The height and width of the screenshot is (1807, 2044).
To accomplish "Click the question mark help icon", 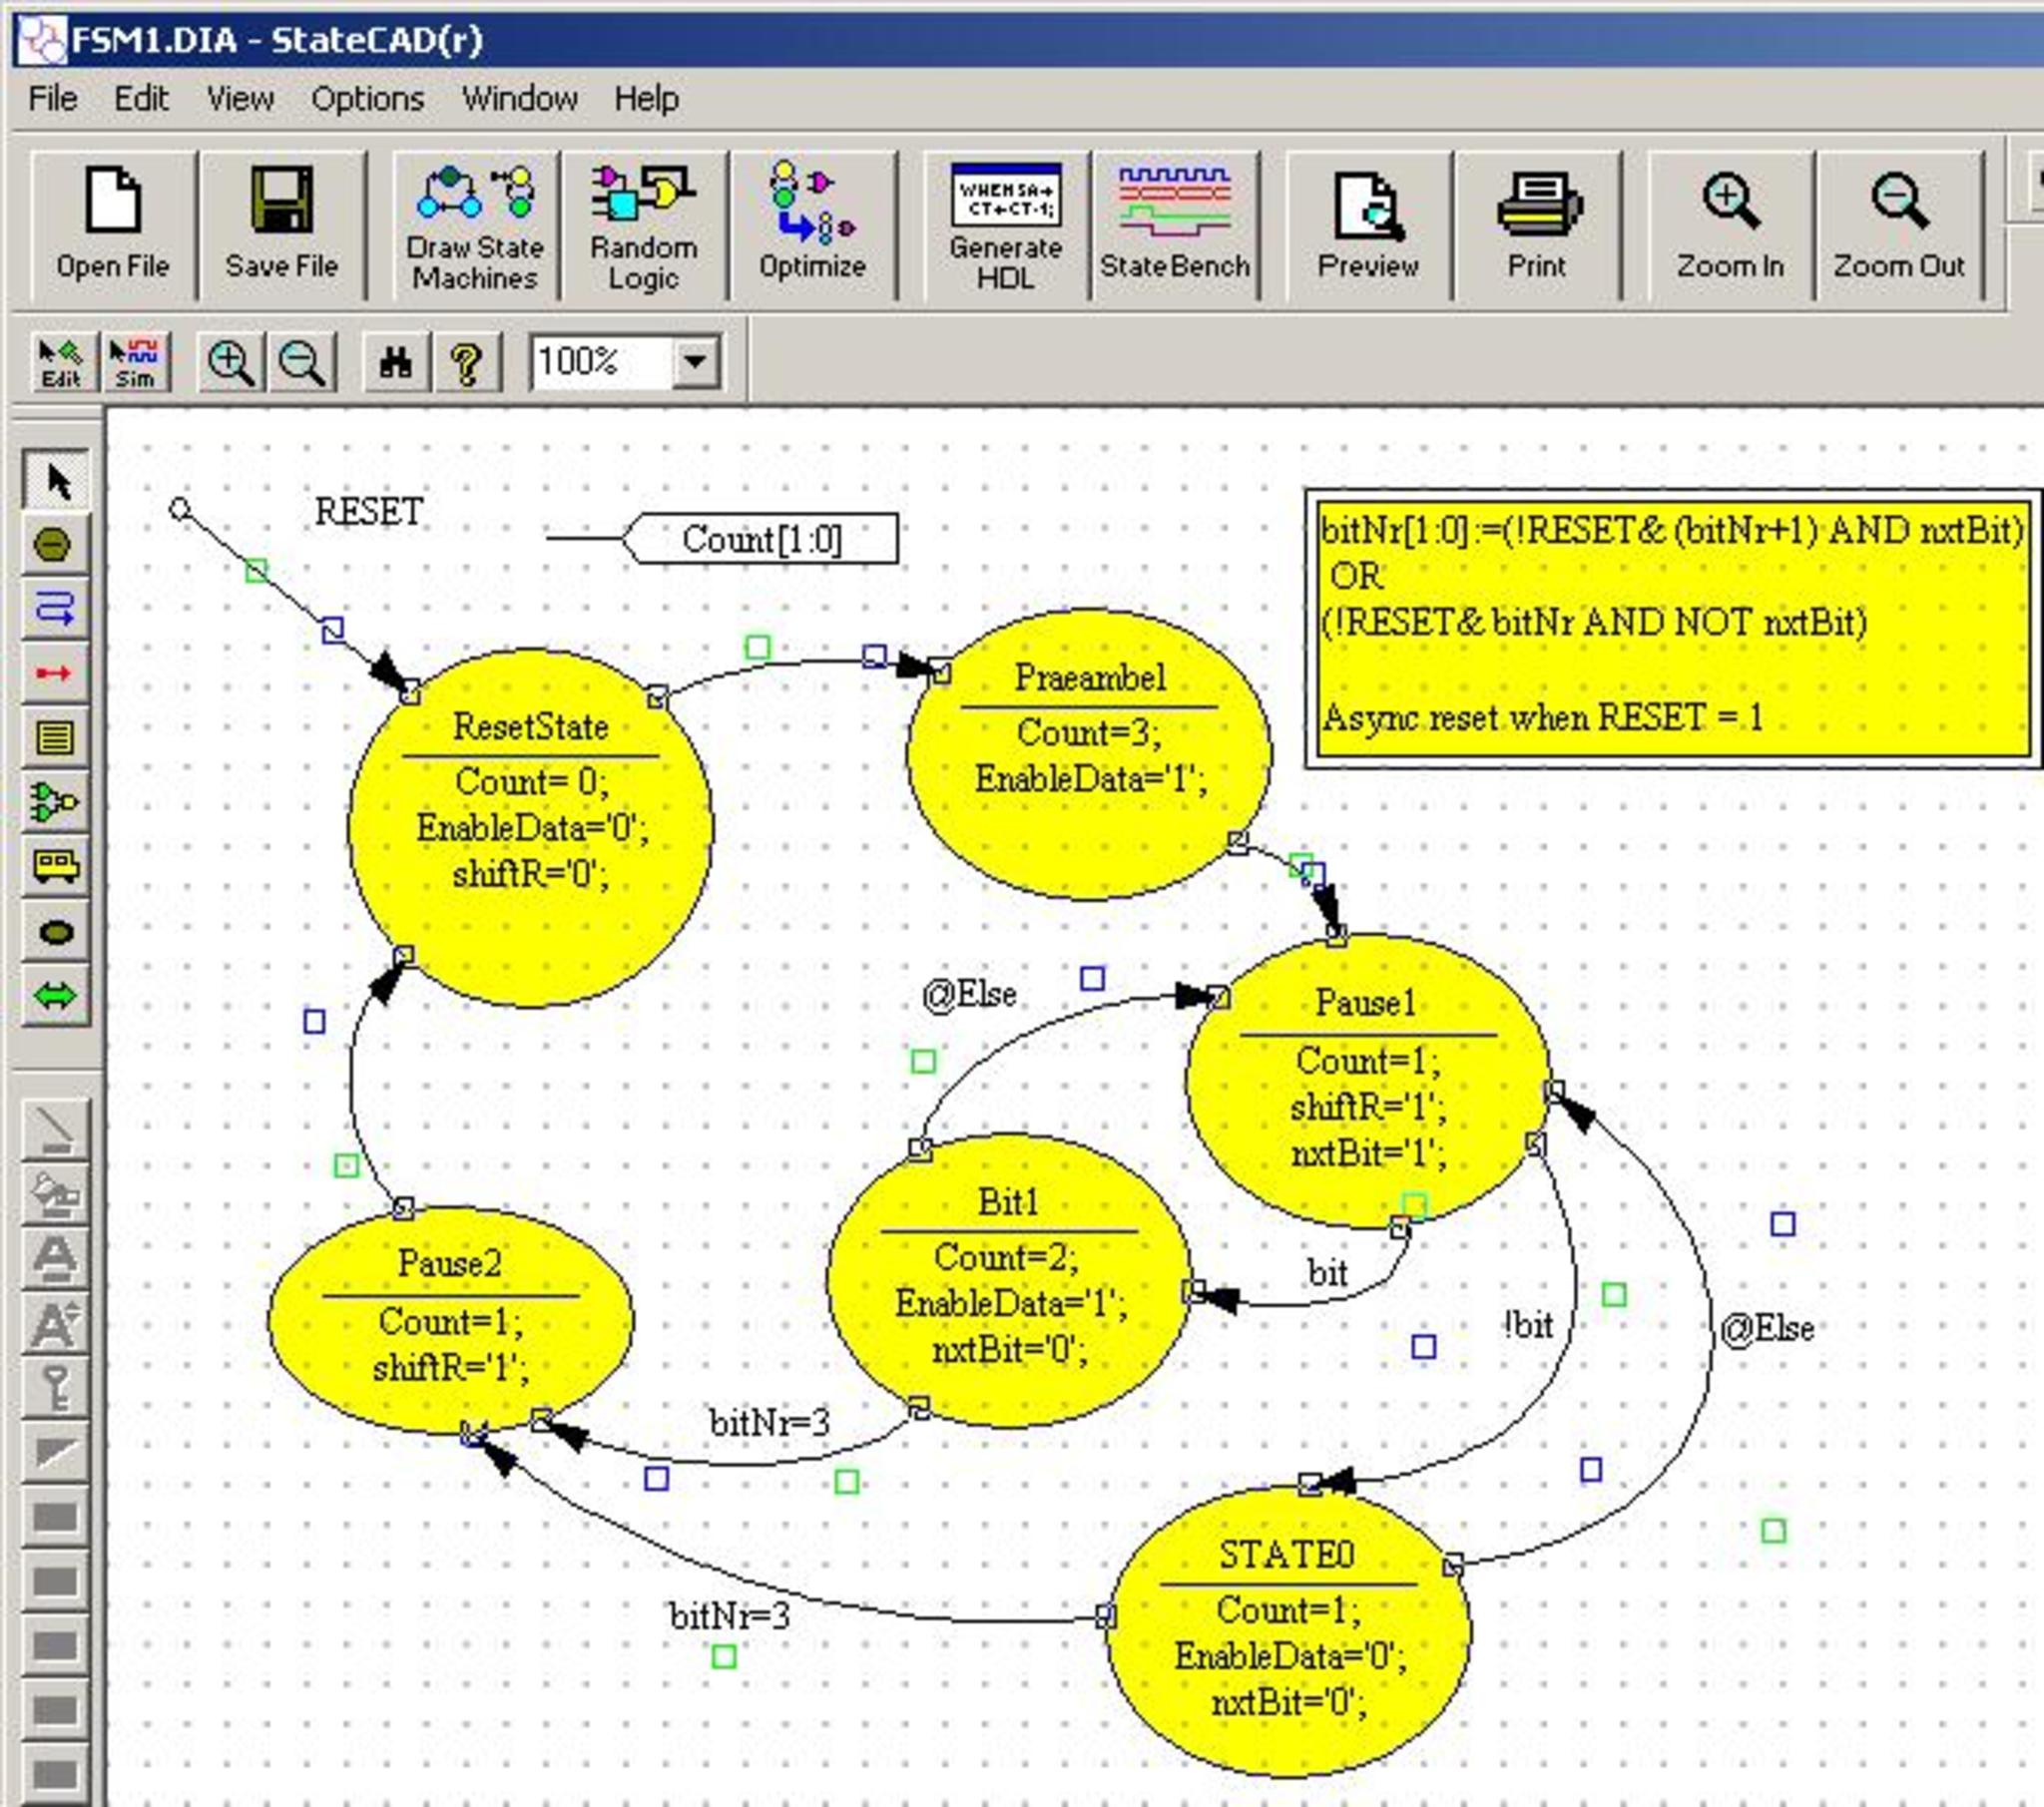I will tap(467, 362).
